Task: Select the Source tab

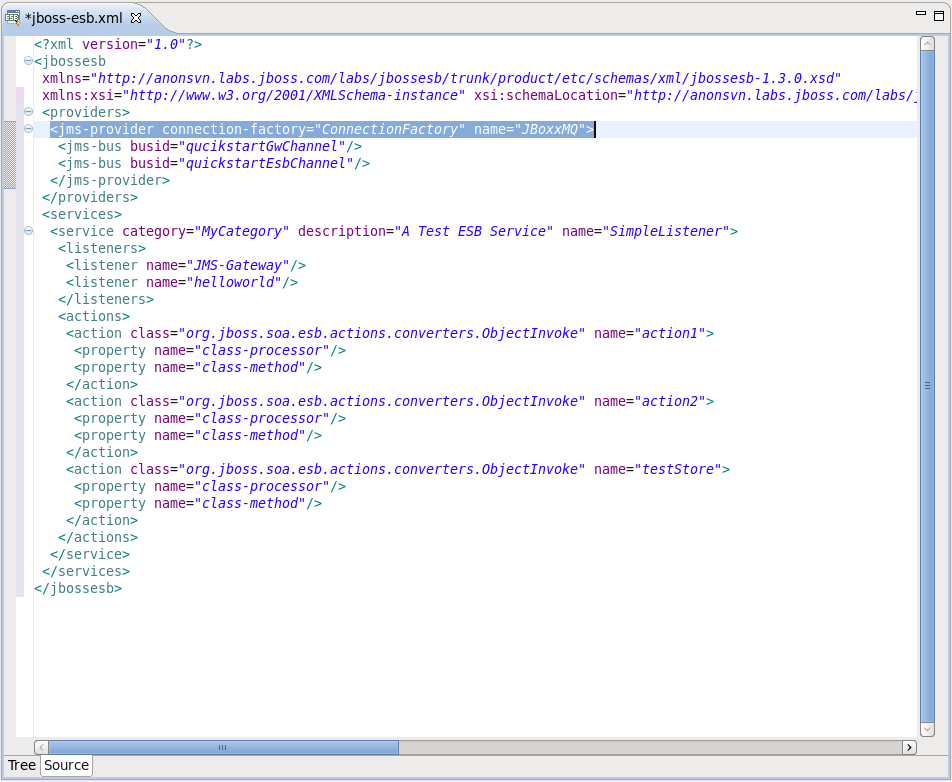Action: point(66,765)
